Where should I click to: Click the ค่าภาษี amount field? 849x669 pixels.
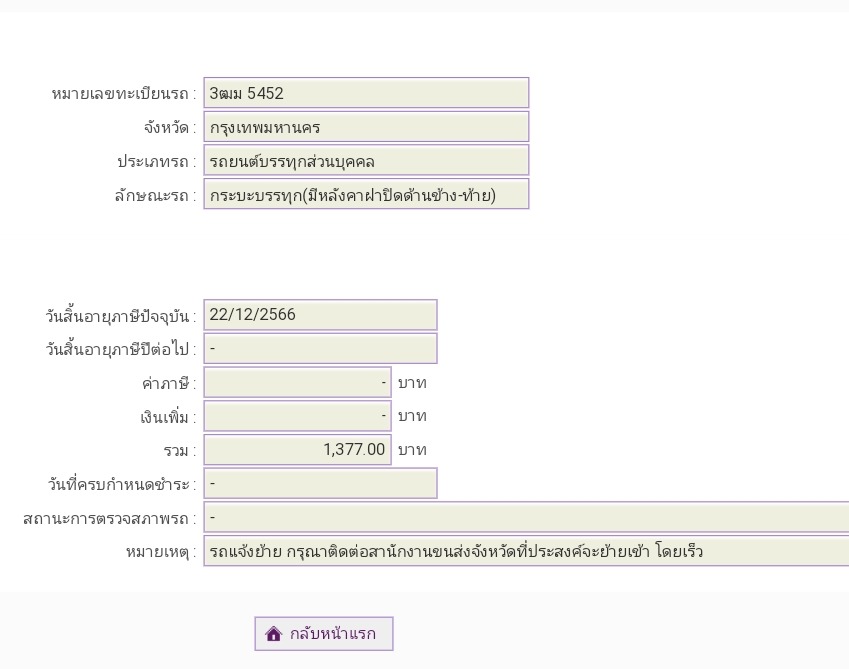pos(297,382)
